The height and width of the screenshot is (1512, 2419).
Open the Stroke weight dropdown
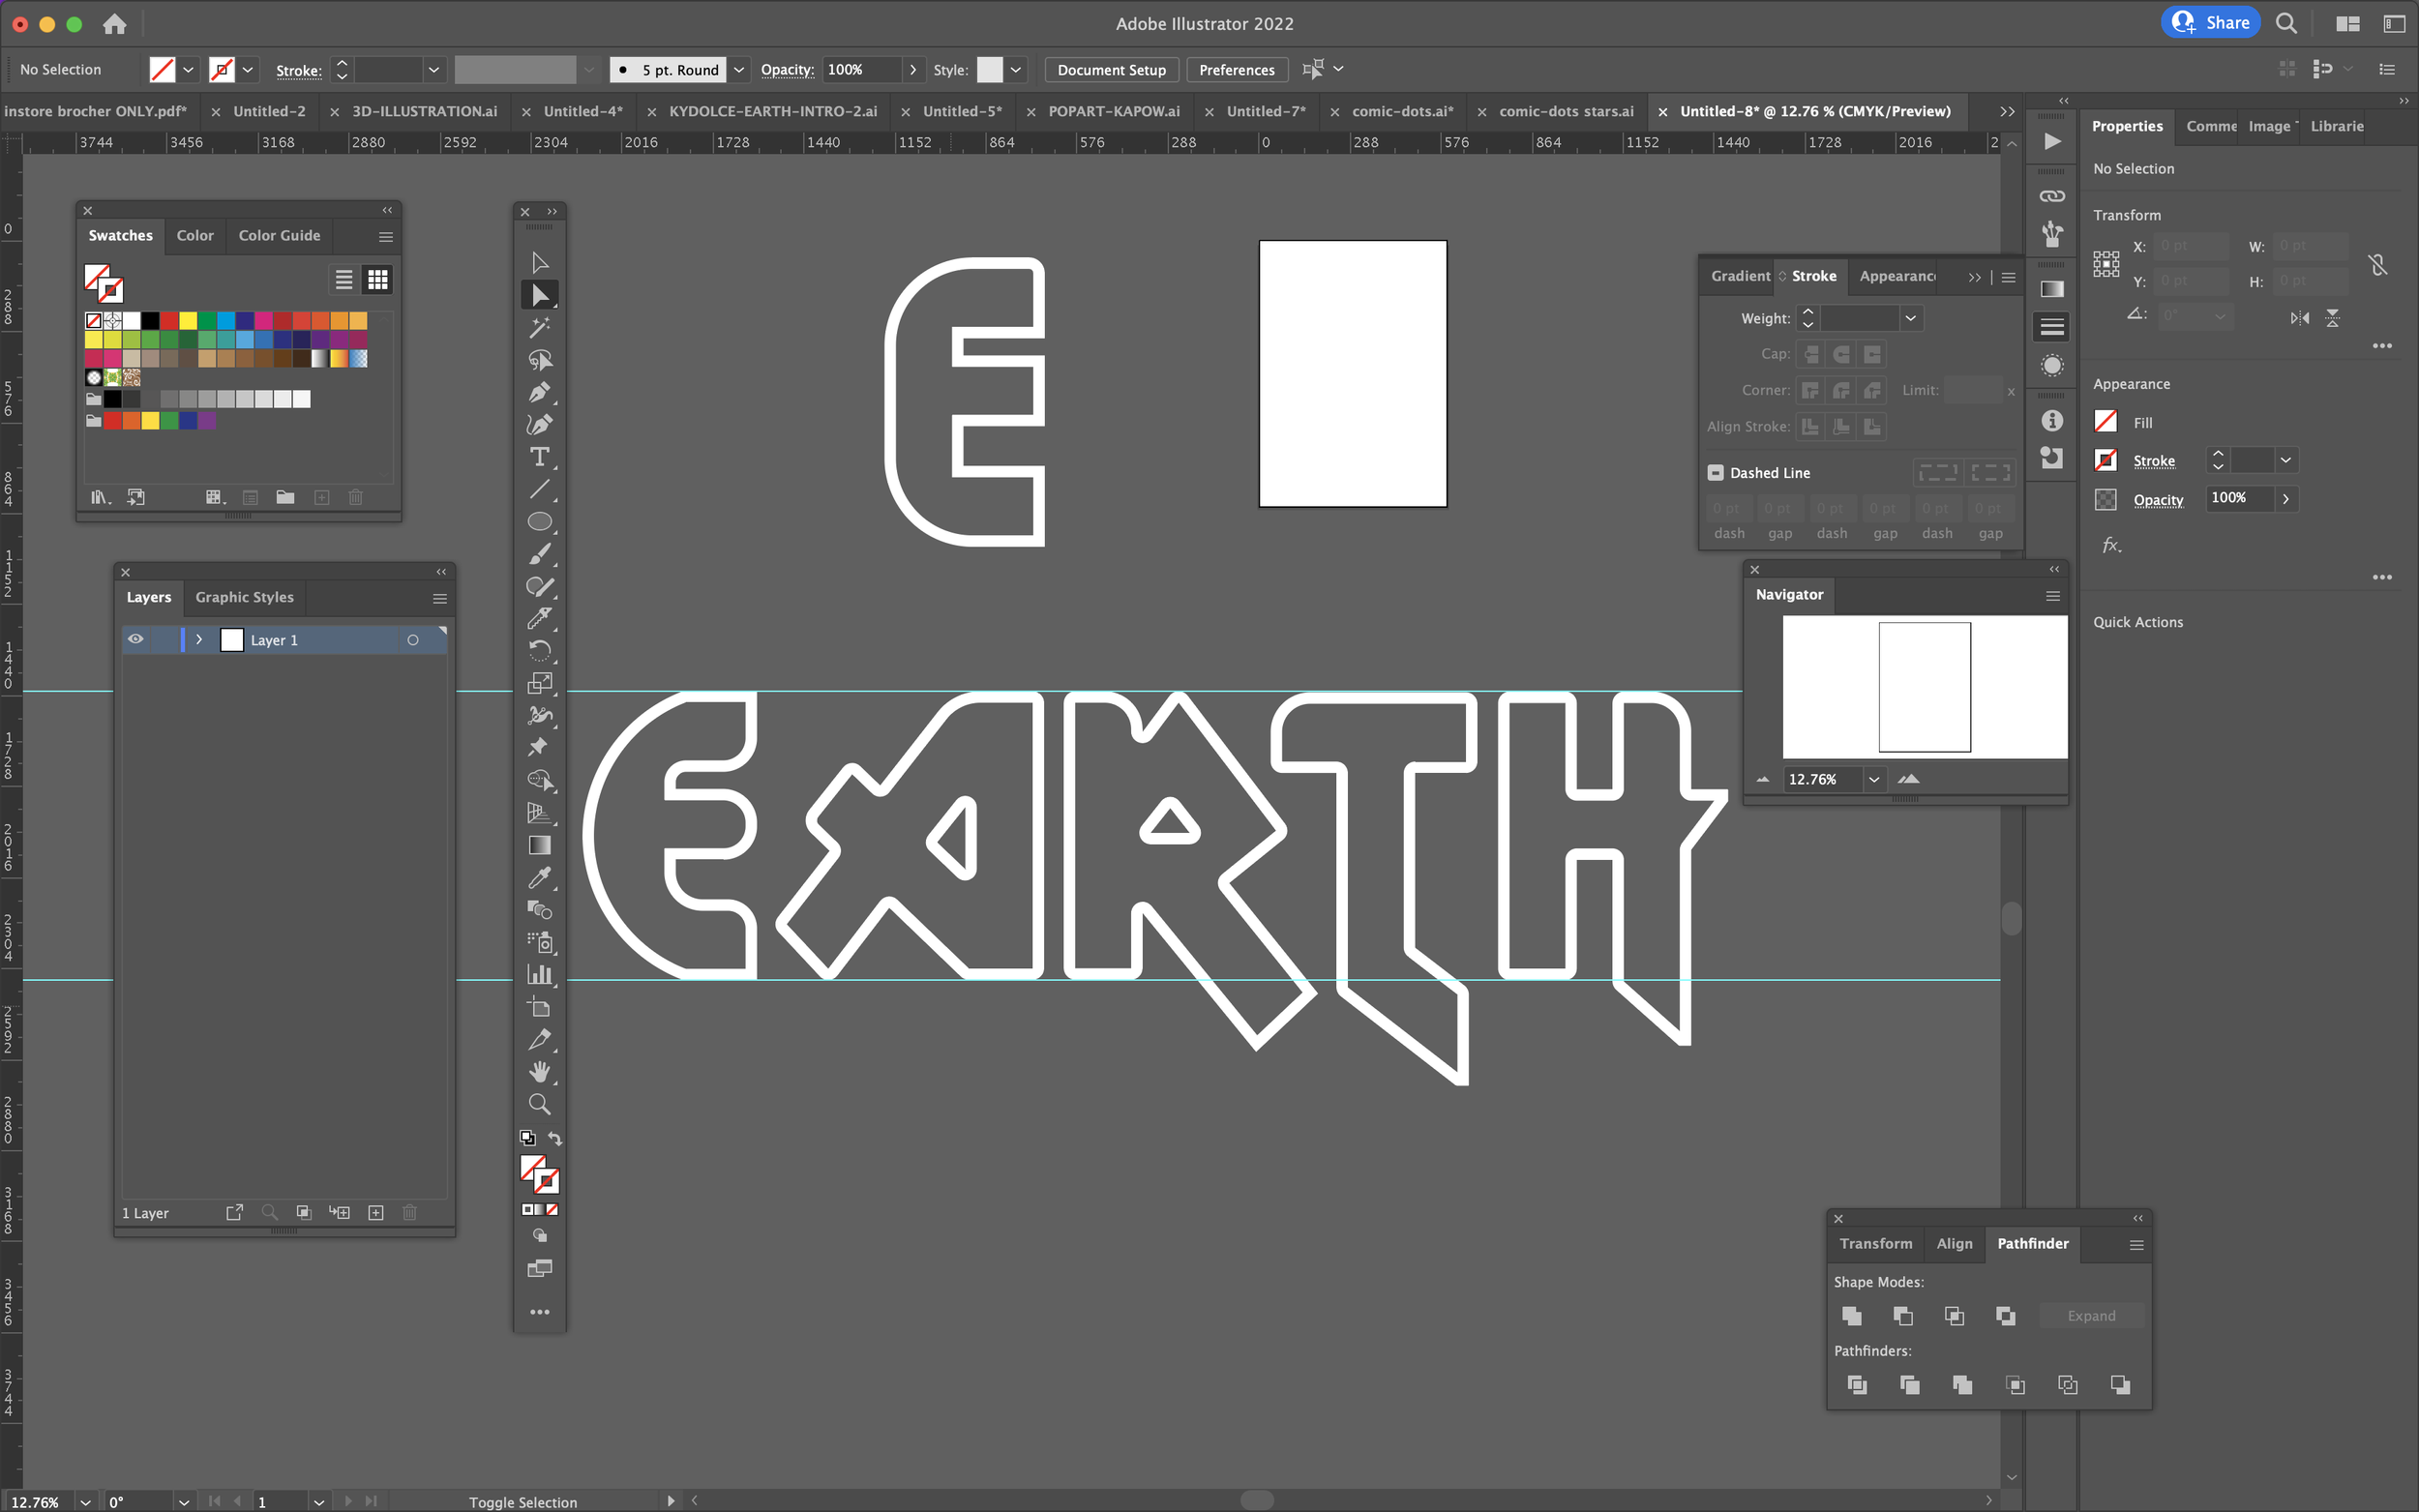click(1910, 318)
